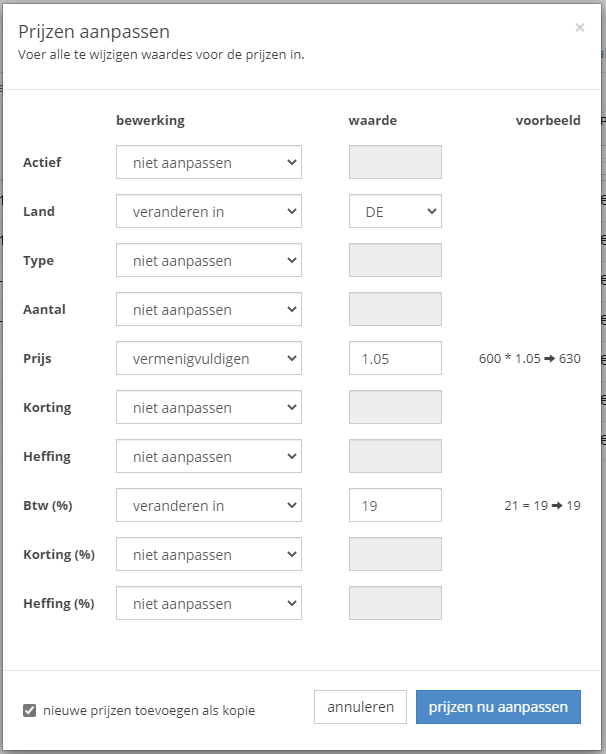This screenshot has width=606, height=754.
Task: Open the Land bewerking dropdown
Action: pyautogui.click(x=209, y=211)
